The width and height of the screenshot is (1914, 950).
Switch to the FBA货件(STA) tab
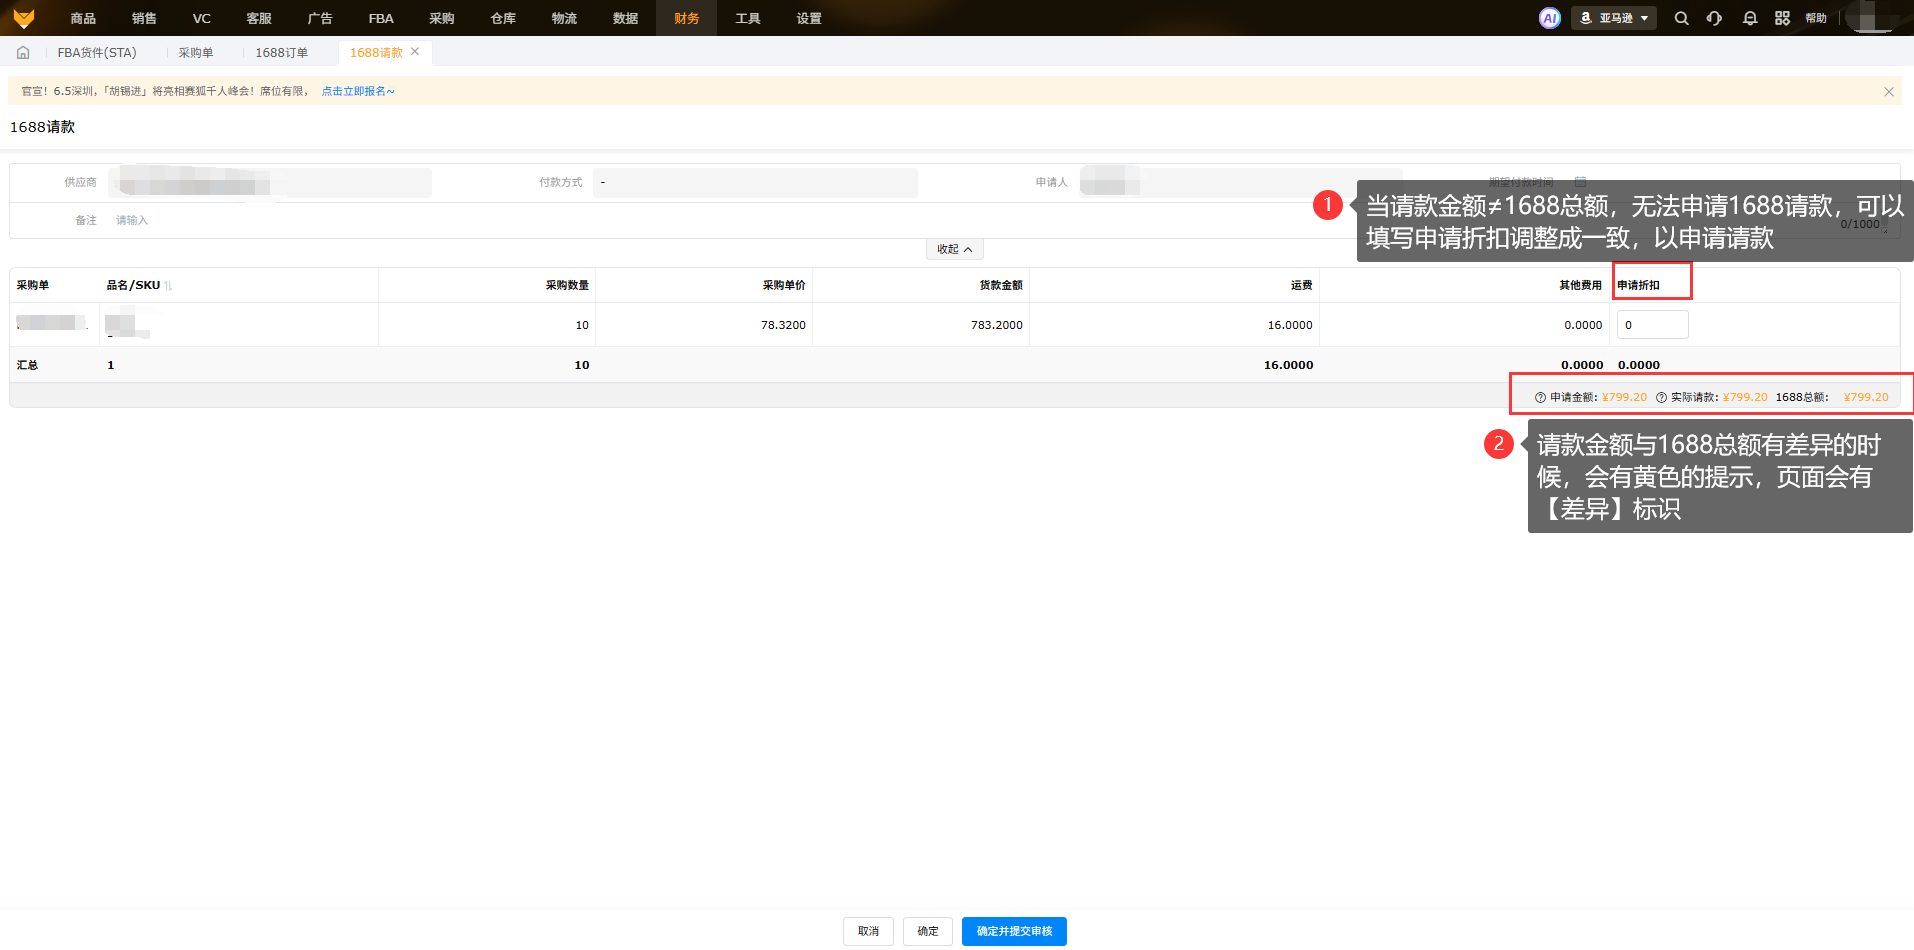point(97,53)
